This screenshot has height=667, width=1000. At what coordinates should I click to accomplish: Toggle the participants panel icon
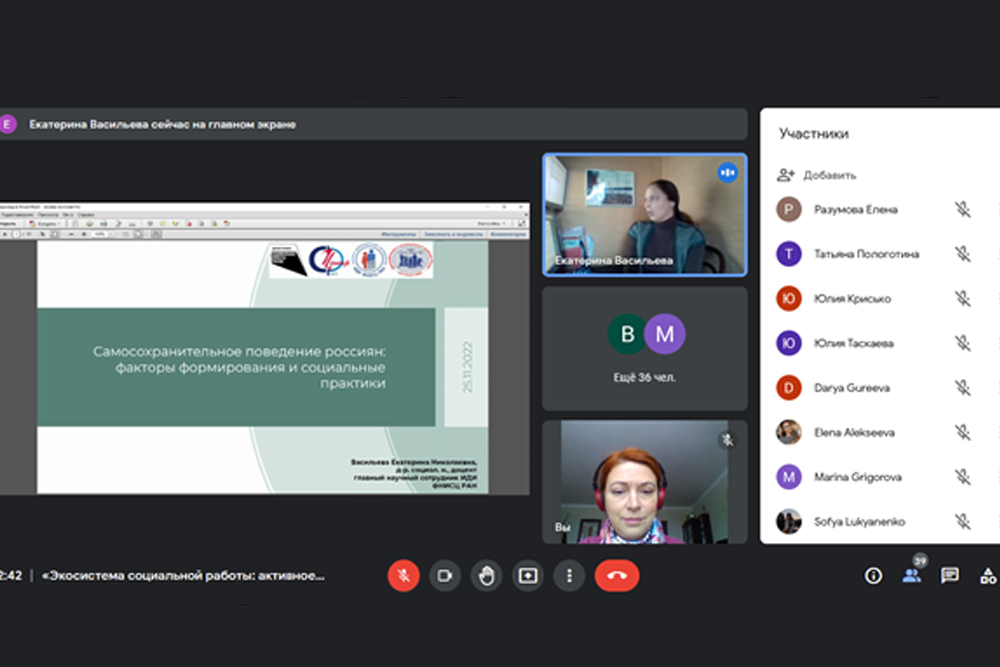click(x=911, y=576)
